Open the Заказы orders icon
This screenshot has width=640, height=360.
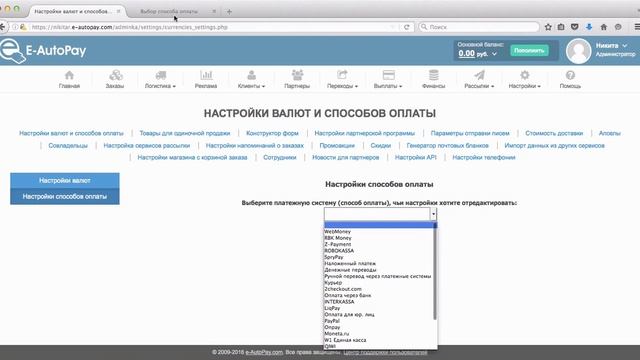tap(115, 76)
